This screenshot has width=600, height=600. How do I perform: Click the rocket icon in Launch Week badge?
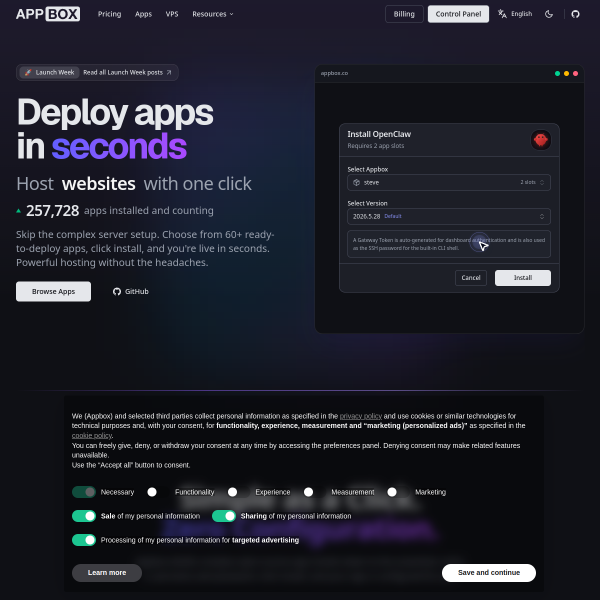(28, 72)
